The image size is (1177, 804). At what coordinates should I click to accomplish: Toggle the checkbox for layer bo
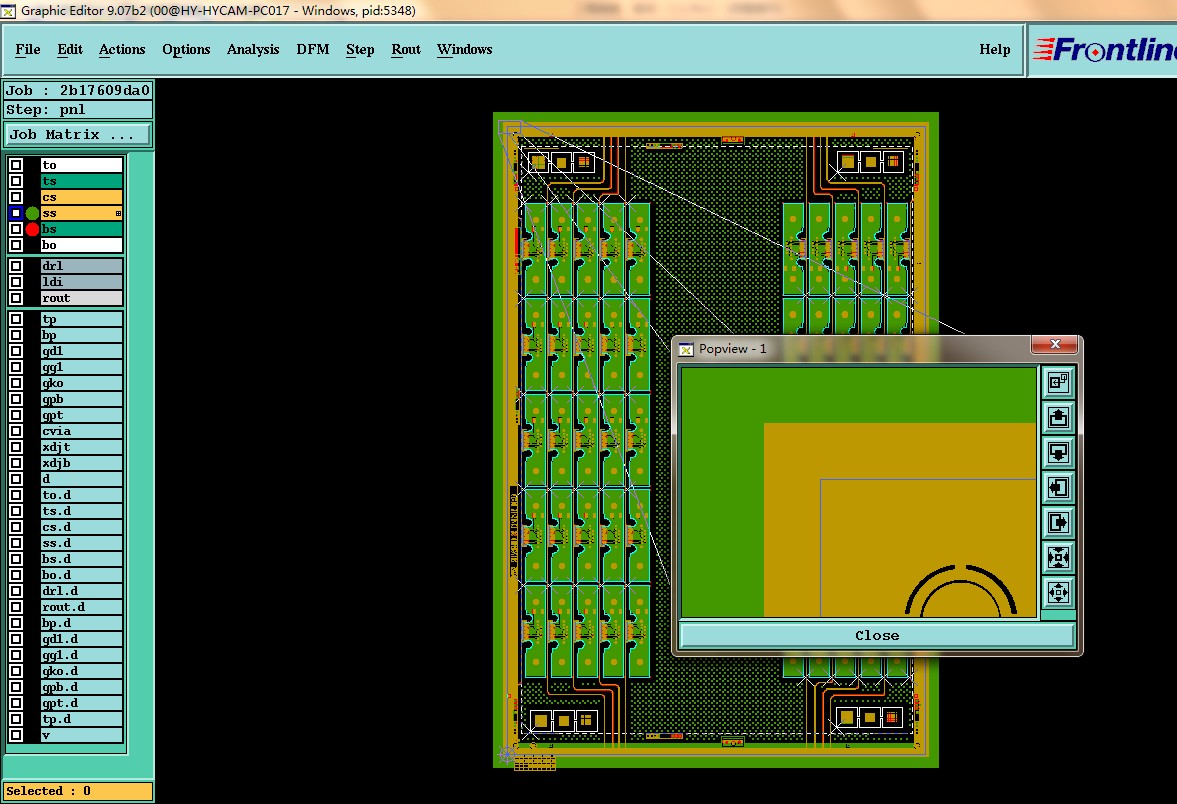coord(16,245)
